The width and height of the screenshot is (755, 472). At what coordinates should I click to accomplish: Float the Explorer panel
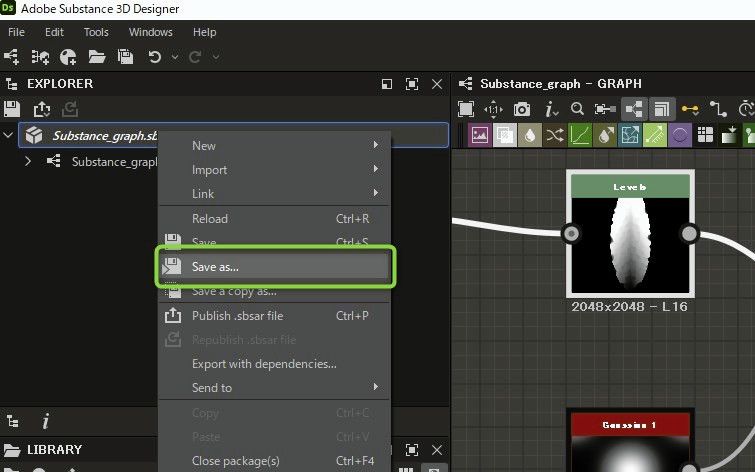point(387,84)
